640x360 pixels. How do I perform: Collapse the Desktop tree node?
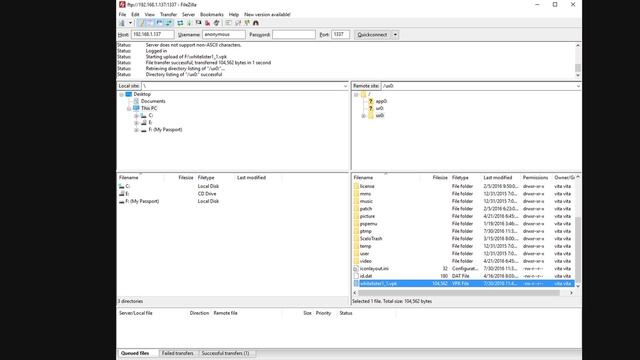[x=122, y=94]
